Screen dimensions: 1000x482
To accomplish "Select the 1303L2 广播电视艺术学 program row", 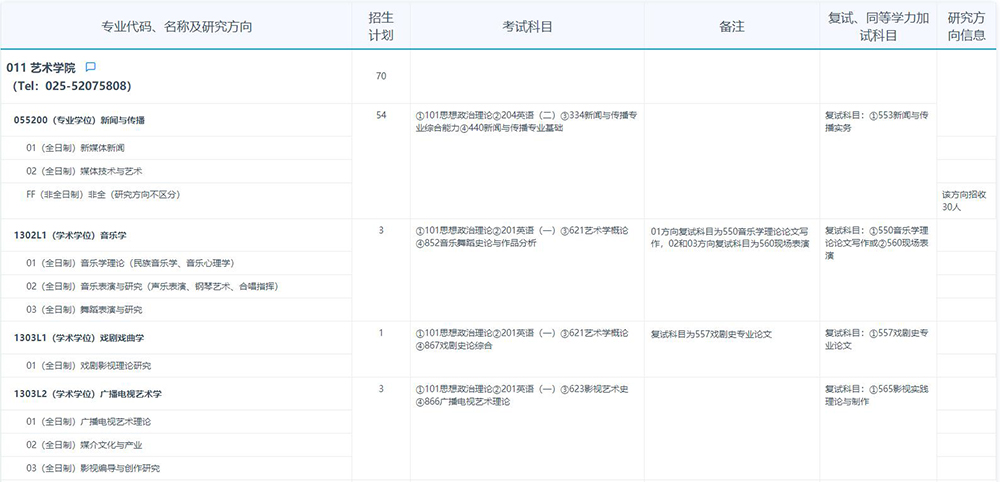I will [x=88, y=394].
